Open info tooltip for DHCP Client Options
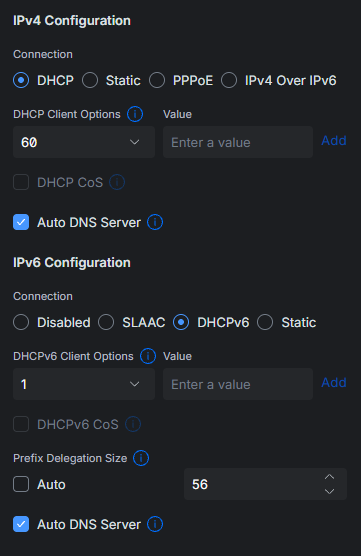361x556 pixels. (135, 114)
